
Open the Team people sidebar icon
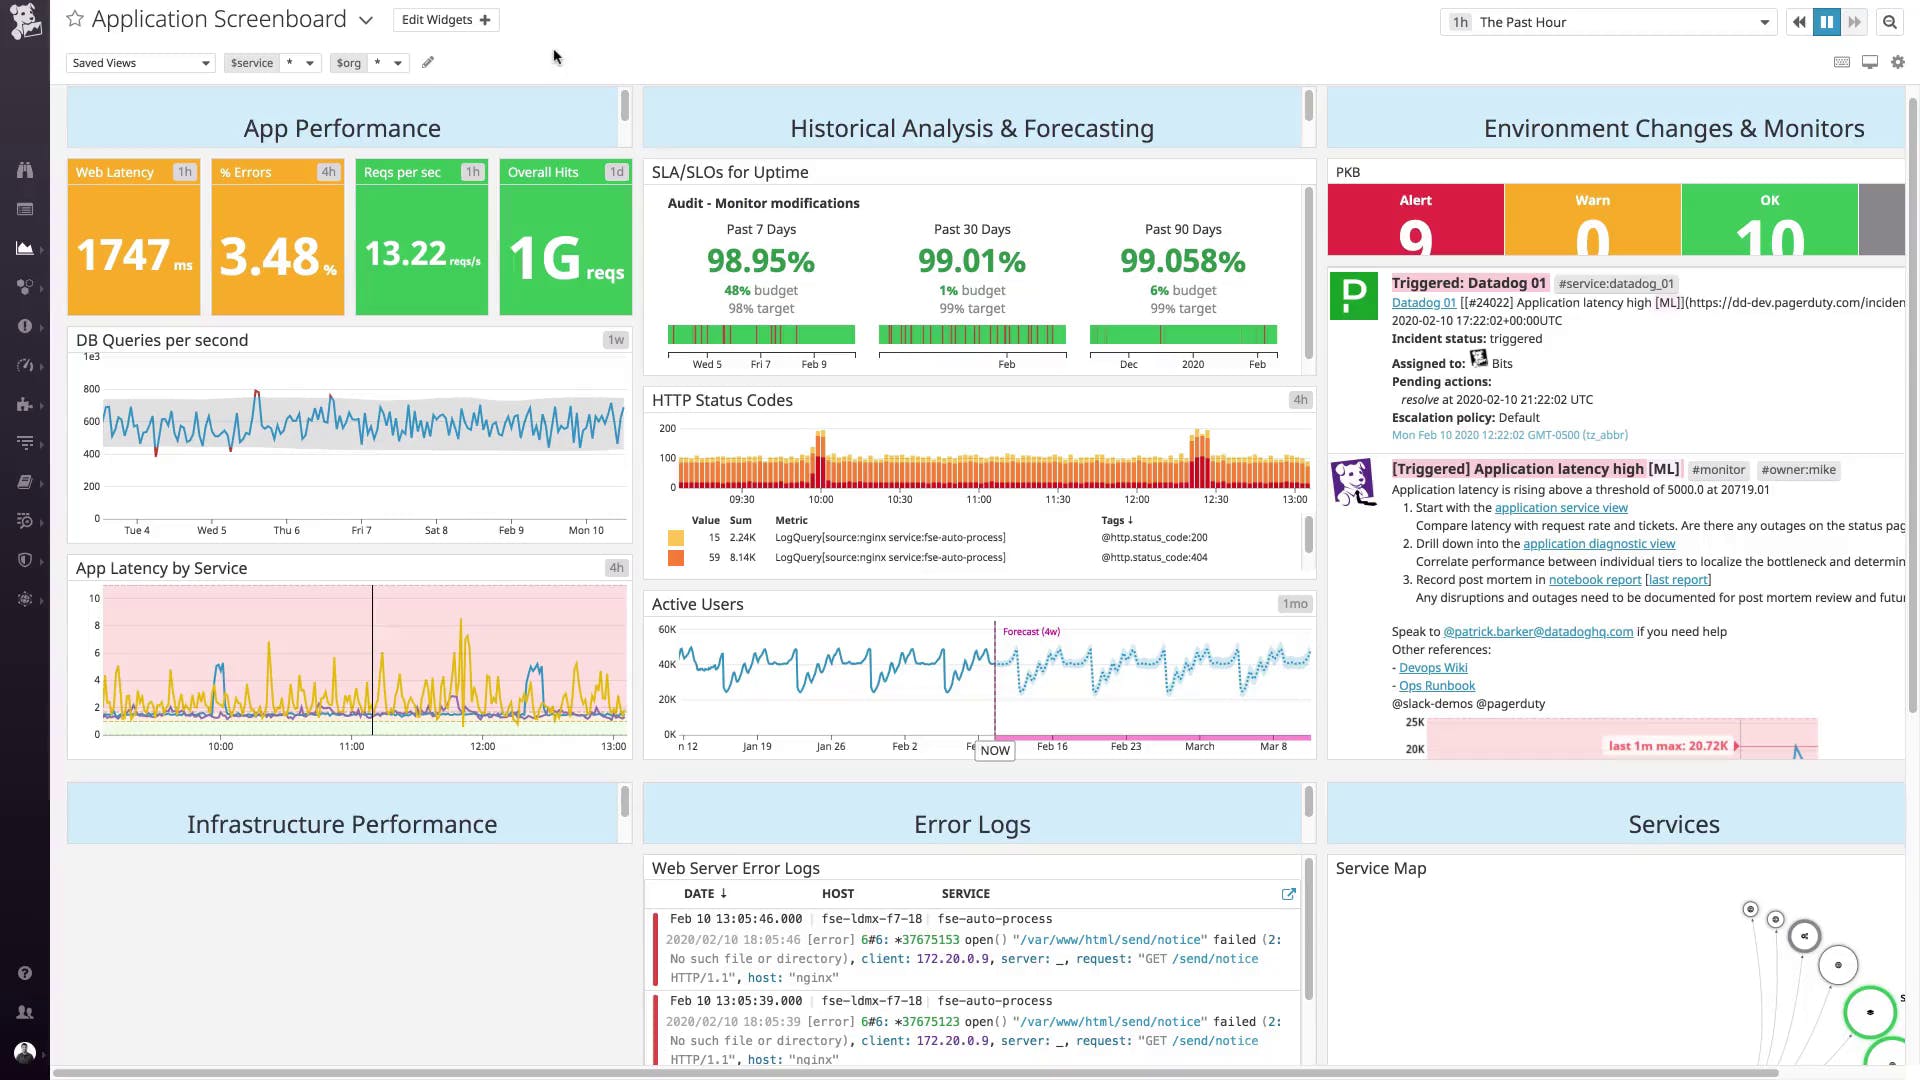point(25,1012)
